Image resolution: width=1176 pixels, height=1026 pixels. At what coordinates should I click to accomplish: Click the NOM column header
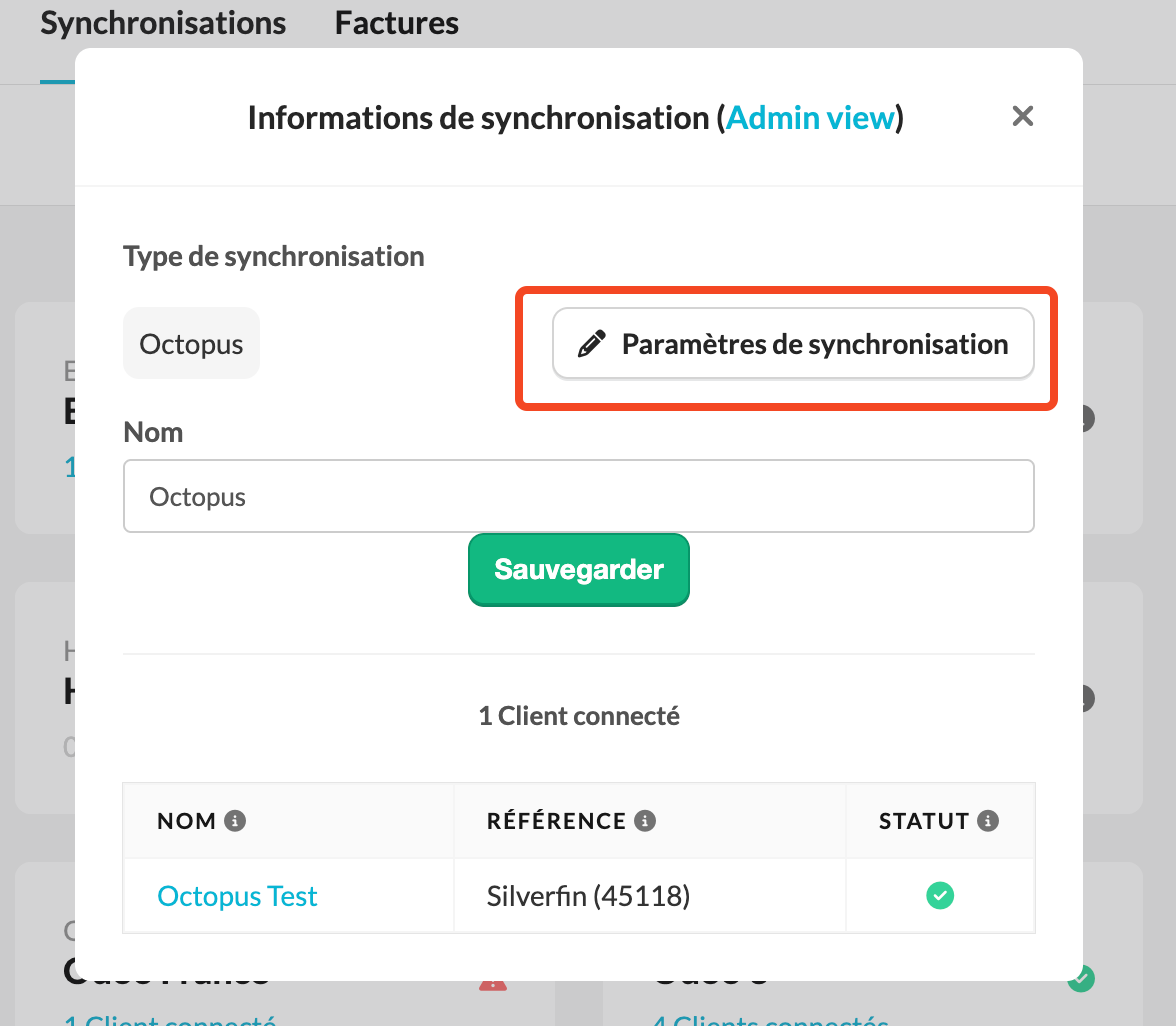click(186, 821)
